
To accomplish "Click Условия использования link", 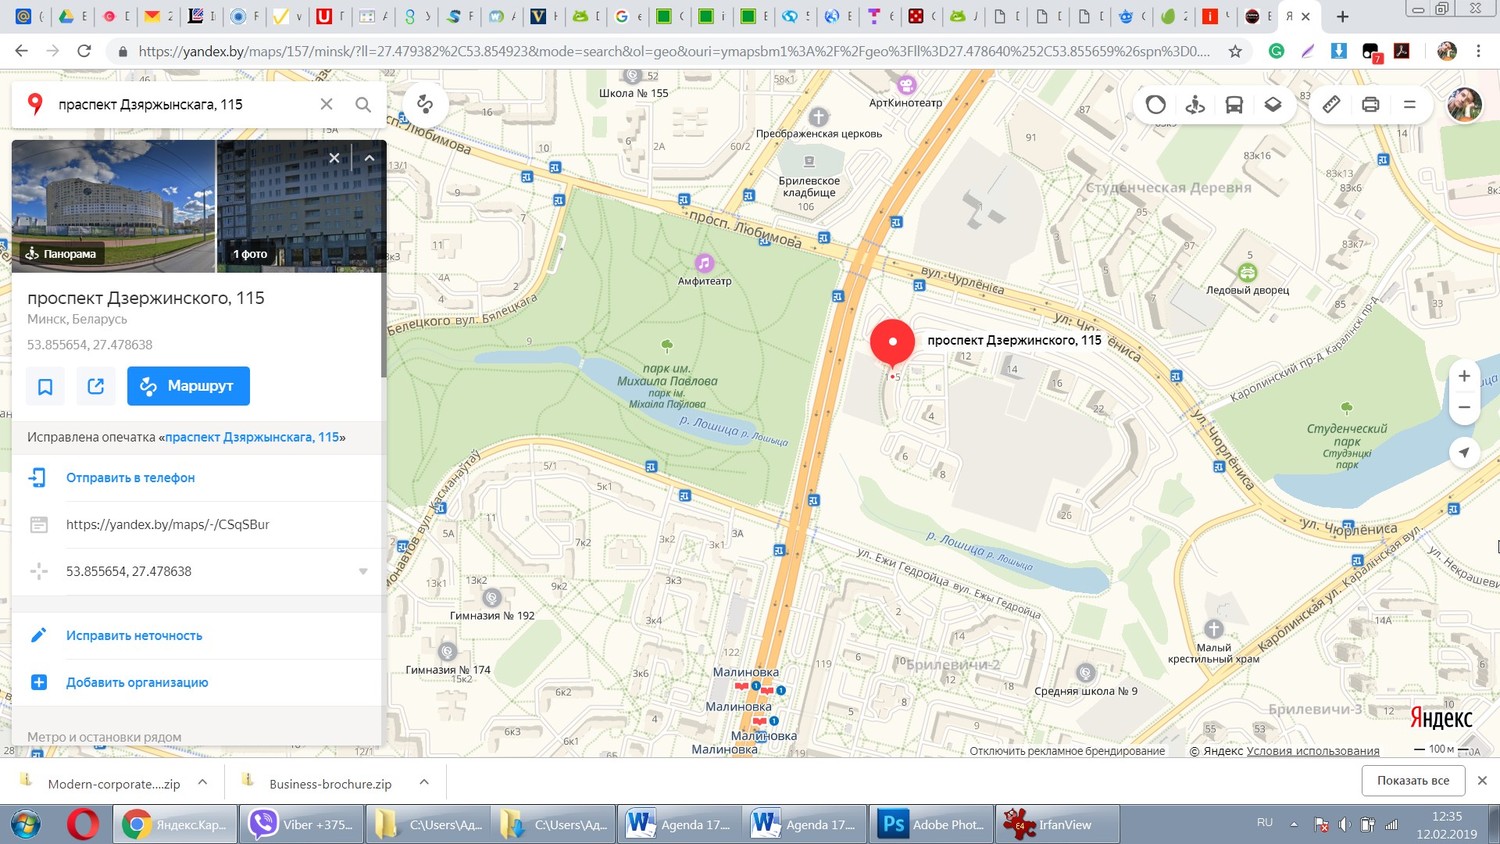I will click(x=1313, y=751).
